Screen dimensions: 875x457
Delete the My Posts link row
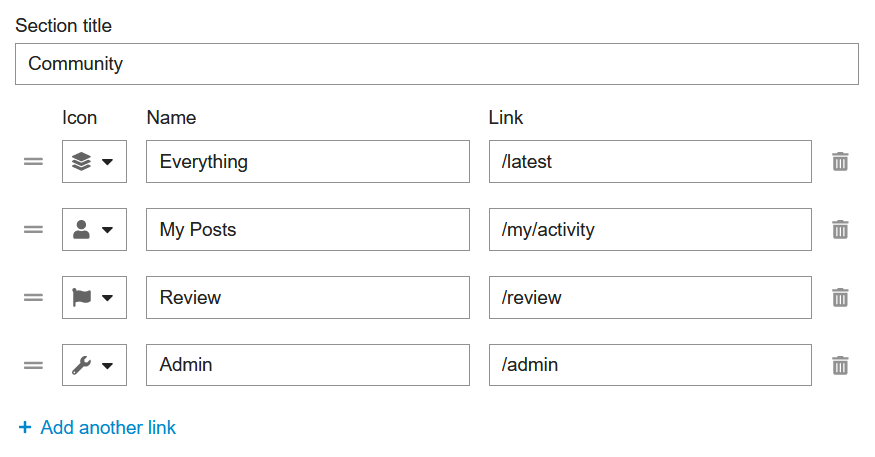(x=840, y=230)
